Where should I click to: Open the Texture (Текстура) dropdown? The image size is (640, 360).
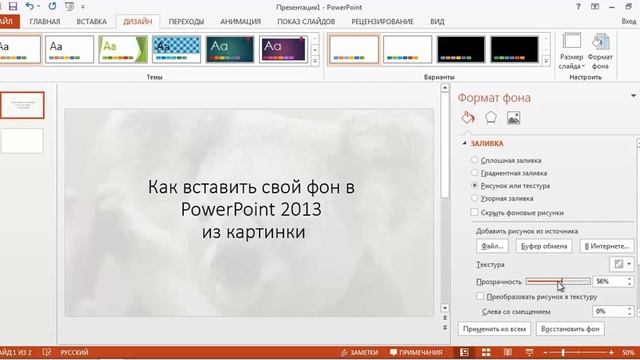click(622, 264)
